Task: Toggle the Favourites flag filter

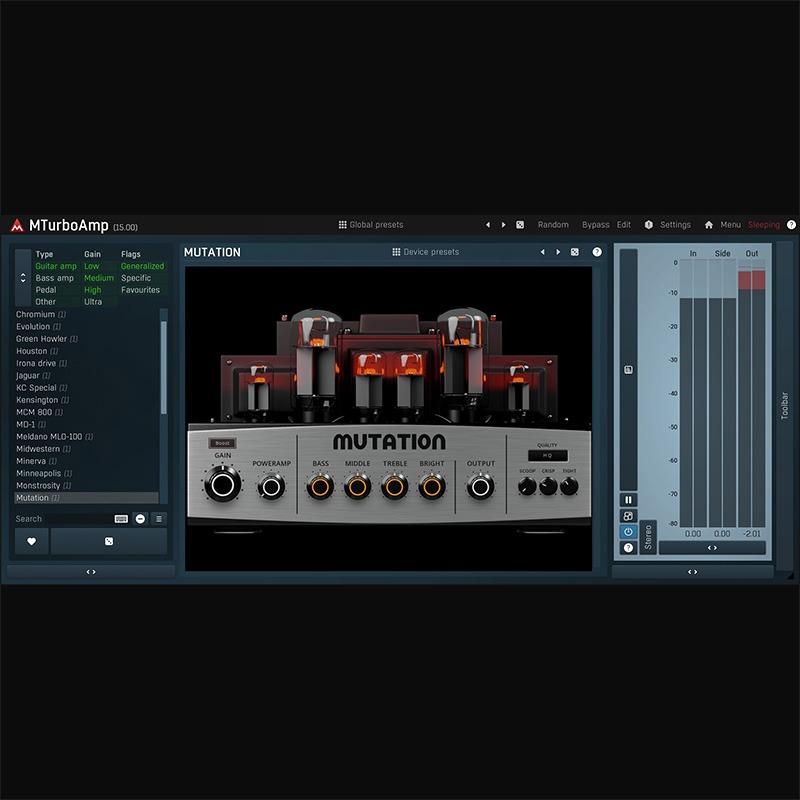Action: pos(140,290)
